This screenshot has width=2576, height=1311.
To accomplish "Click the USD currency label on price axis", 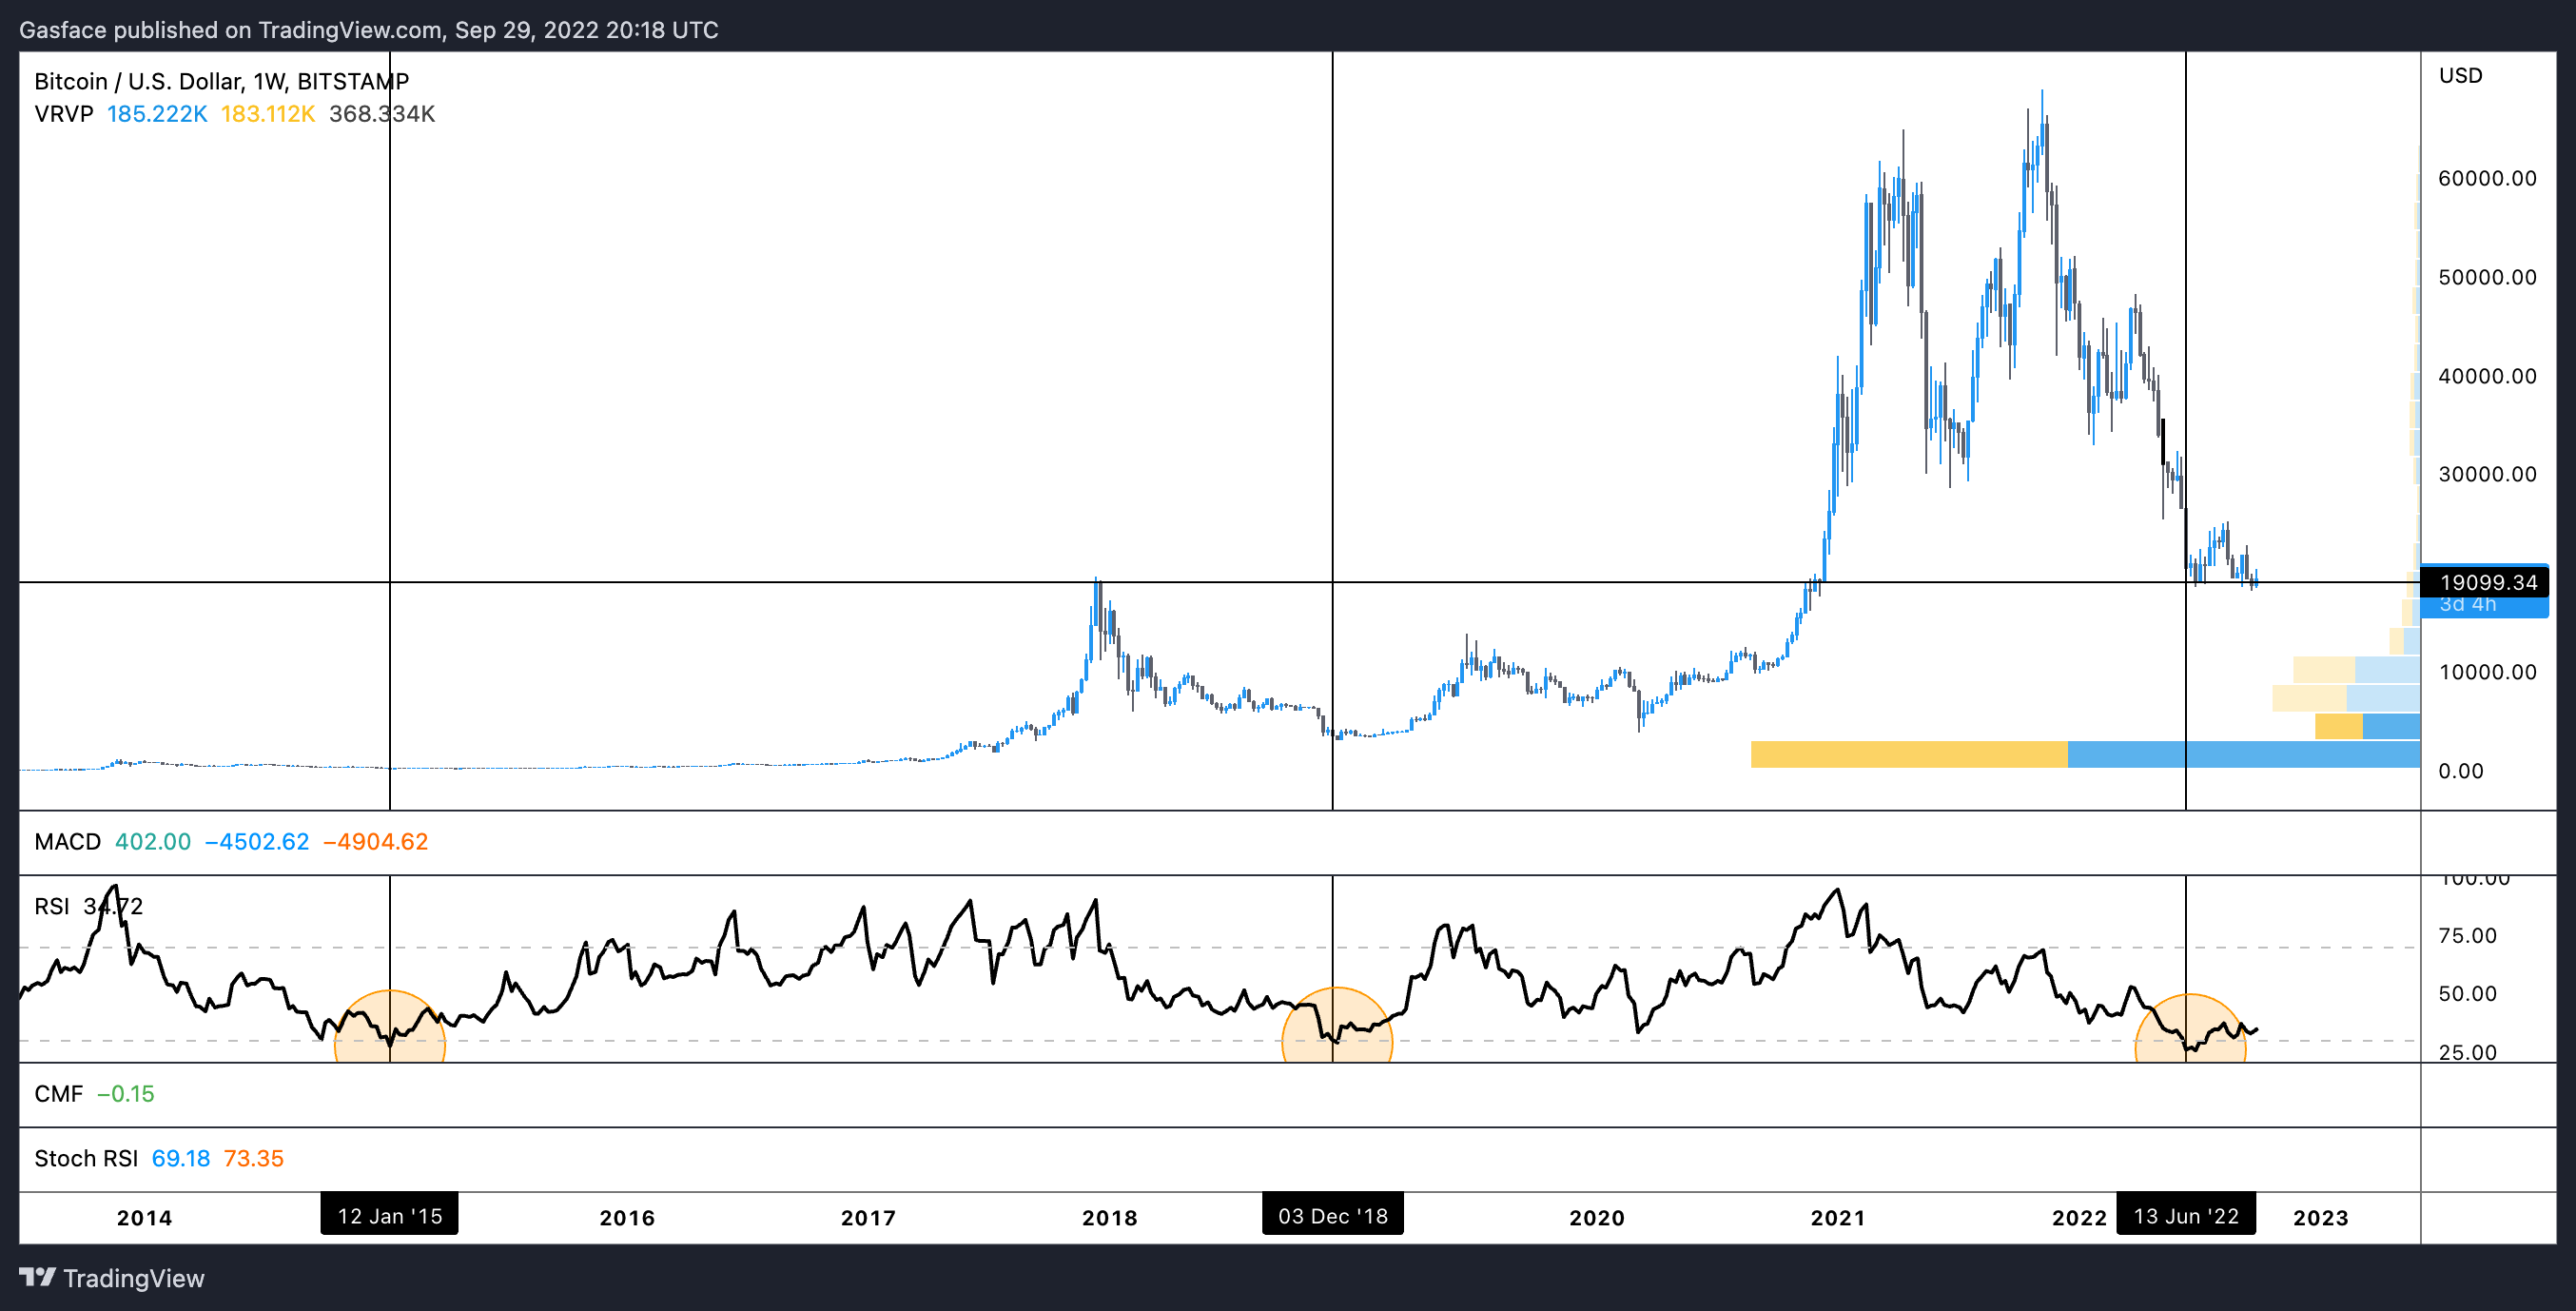I will pos(2460,75).
